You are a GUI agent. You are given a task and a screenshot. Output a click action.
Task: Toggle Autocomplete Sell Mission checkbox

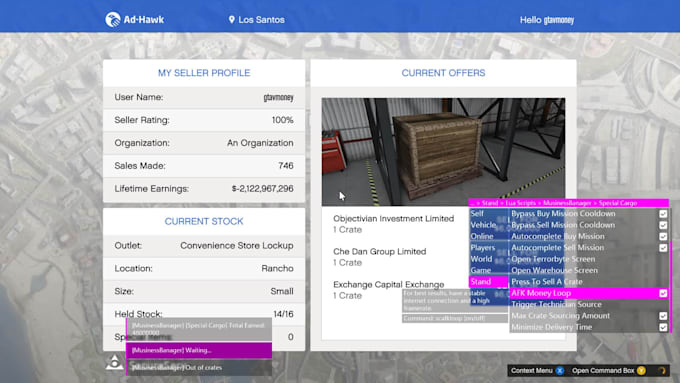pos(663,248)
